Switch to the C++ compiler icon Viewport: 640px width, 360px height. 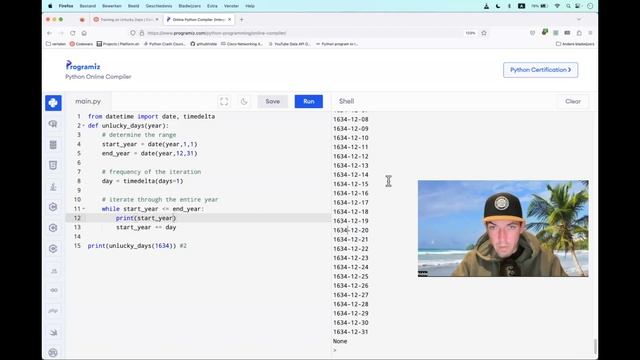pyautogui.click(x=53, y=228)
